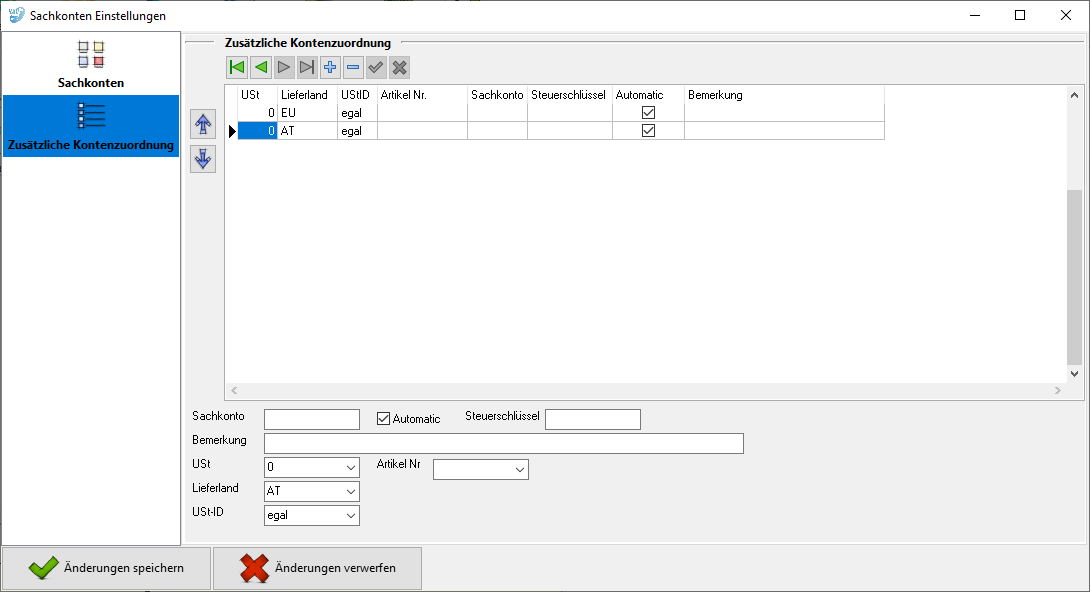Image resolution: width=1090 pixels, height=592 pixels.
Task: Delete record with the minus icon
Action: tap(353, 68)
